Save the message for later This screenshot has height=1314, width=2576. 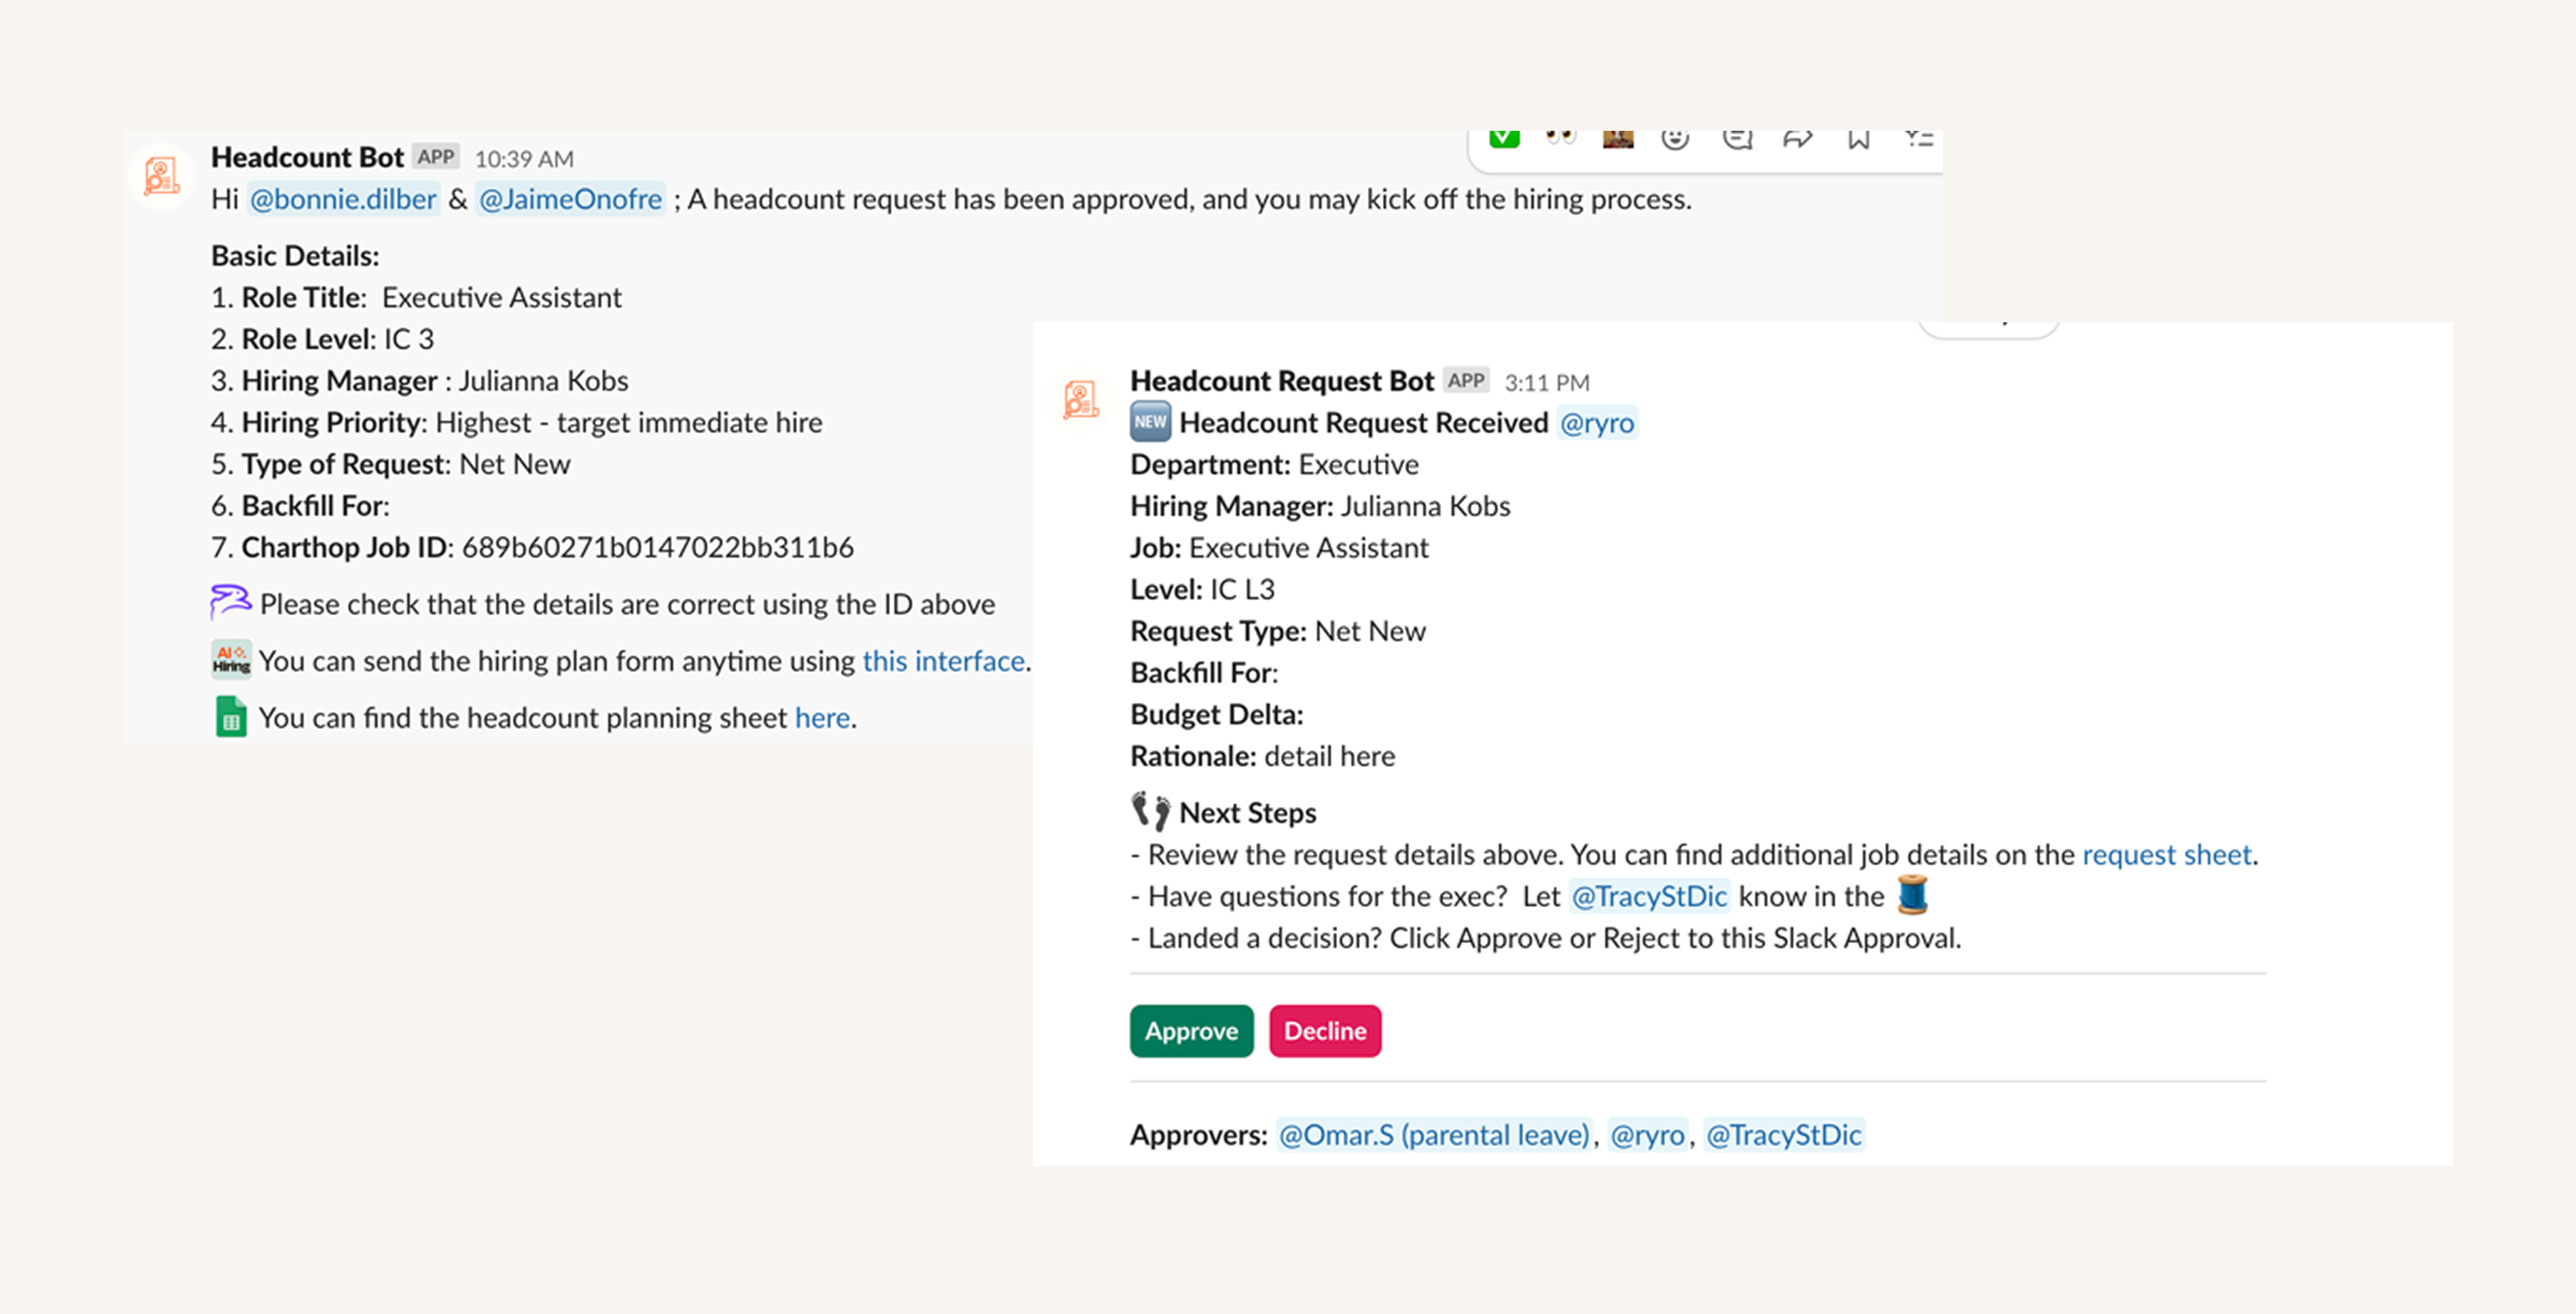(1858, 138)
